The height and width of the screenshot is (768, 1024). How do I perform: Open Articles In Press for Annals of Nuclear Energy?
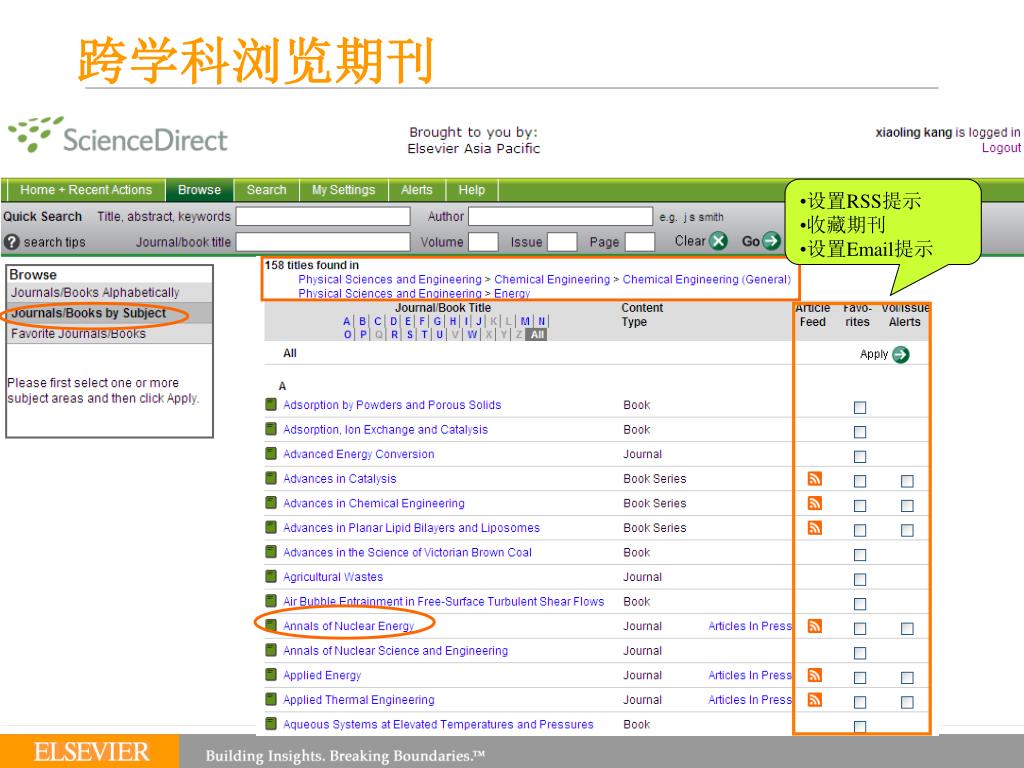coord(750,626)
